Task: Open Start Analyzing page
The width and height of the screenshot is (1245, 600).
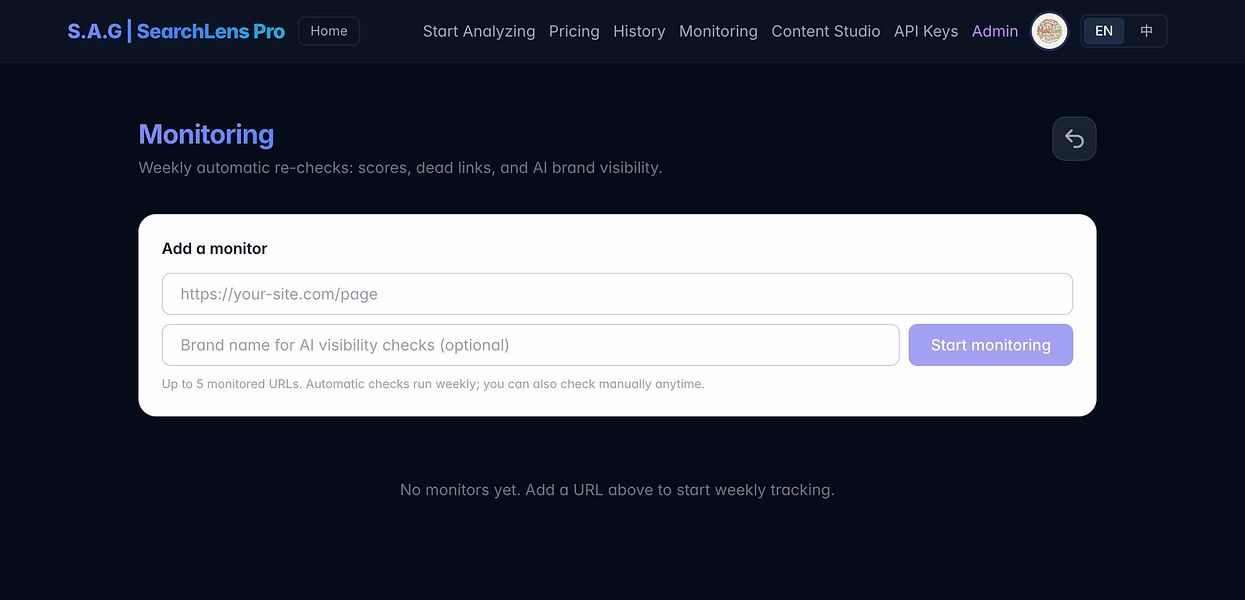Action: click(479, 31)
